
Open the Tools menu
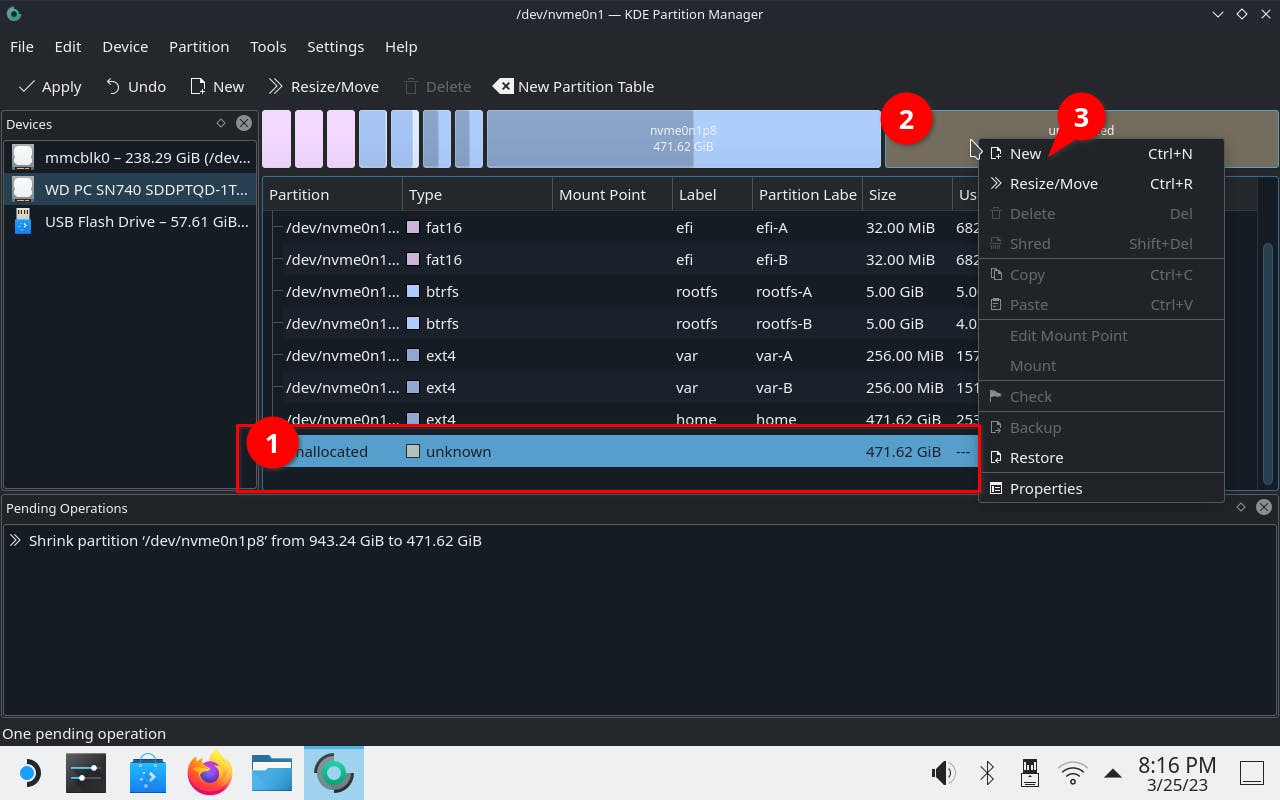[x=268, y=47]
